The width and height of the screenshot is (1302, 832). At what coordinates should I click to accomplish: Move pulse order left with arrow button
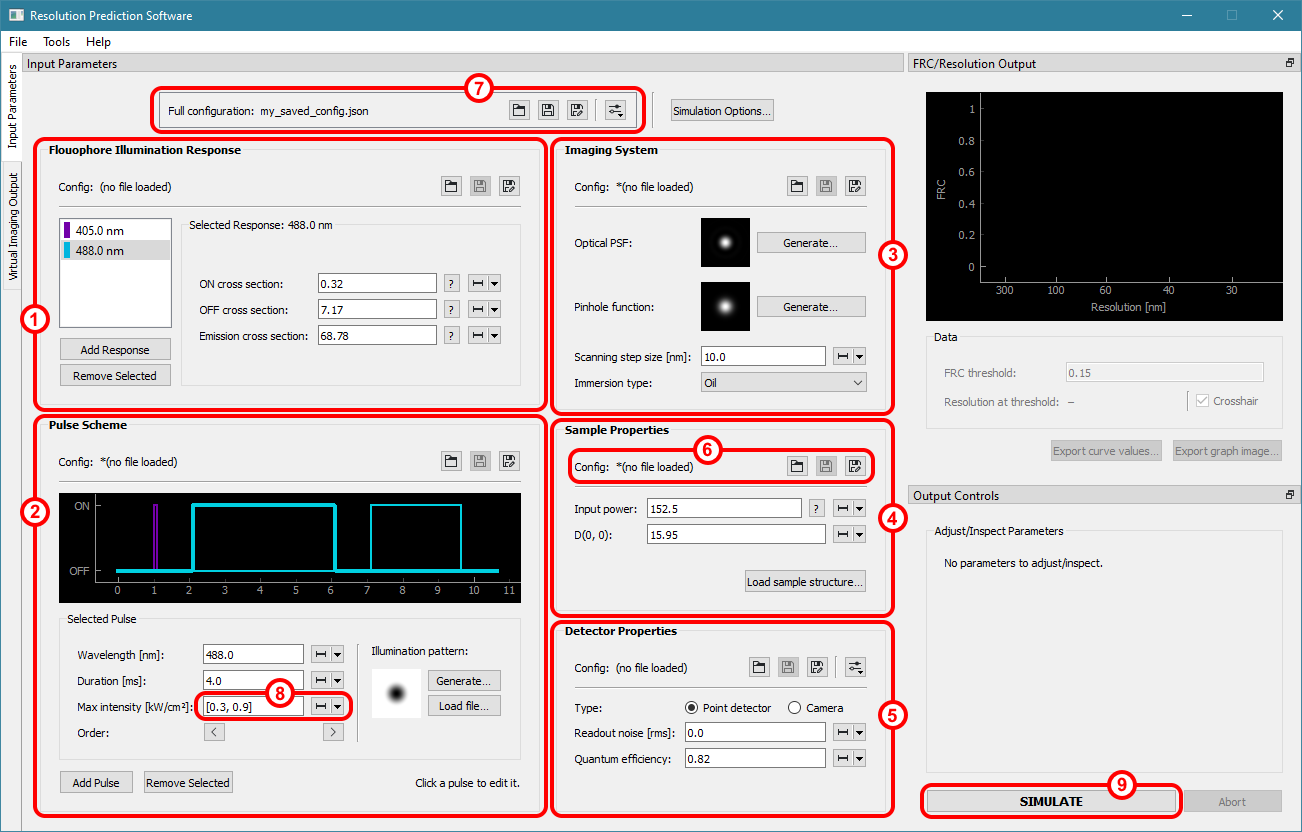(215, 732)
